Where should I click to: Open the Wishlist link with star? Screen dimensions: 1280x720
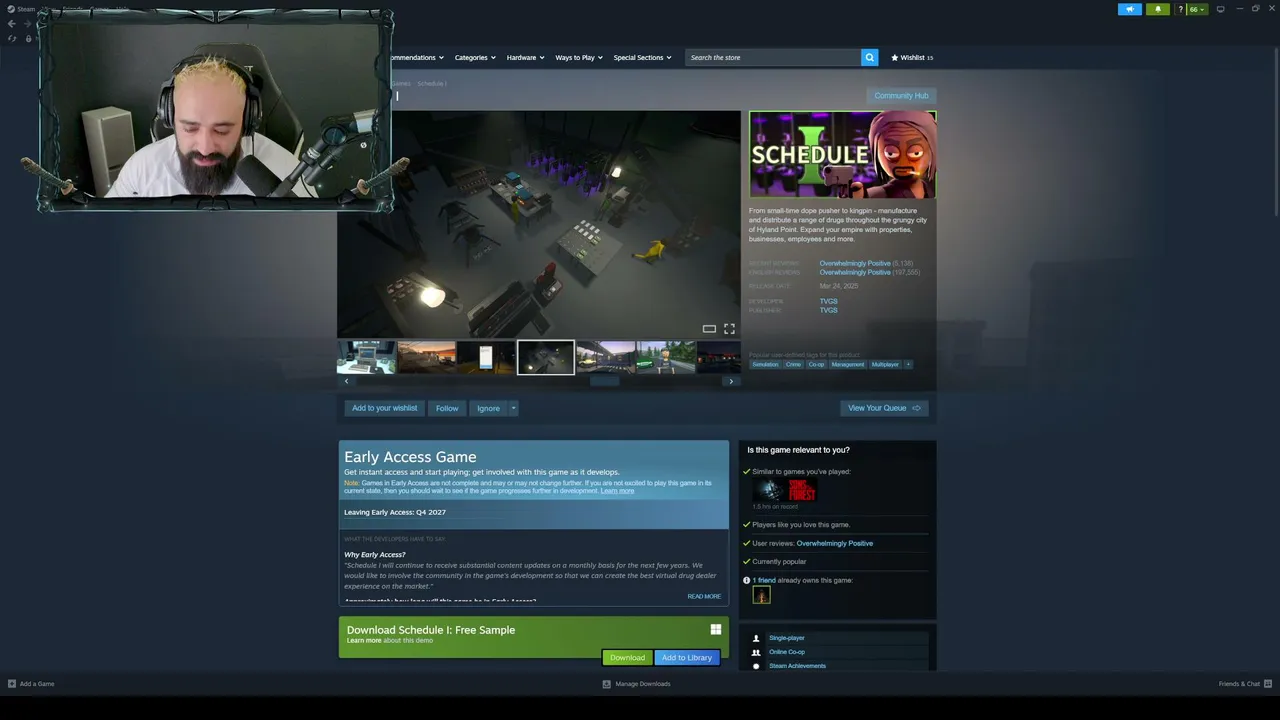912,57
